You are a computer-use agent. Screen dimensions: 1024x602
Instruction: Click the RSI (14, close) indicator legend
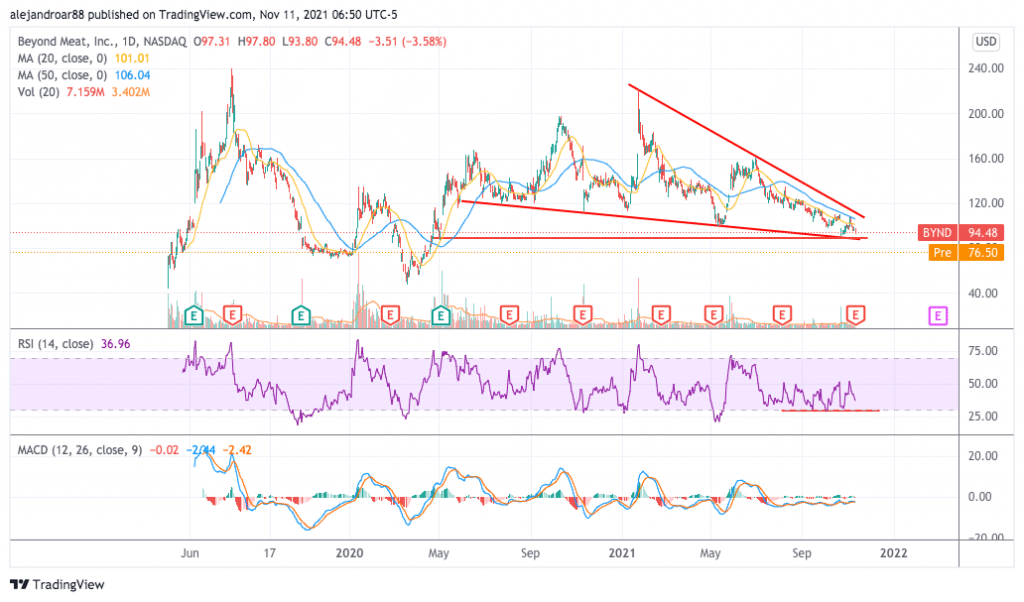pyautogui.click(x=55, y=343)
